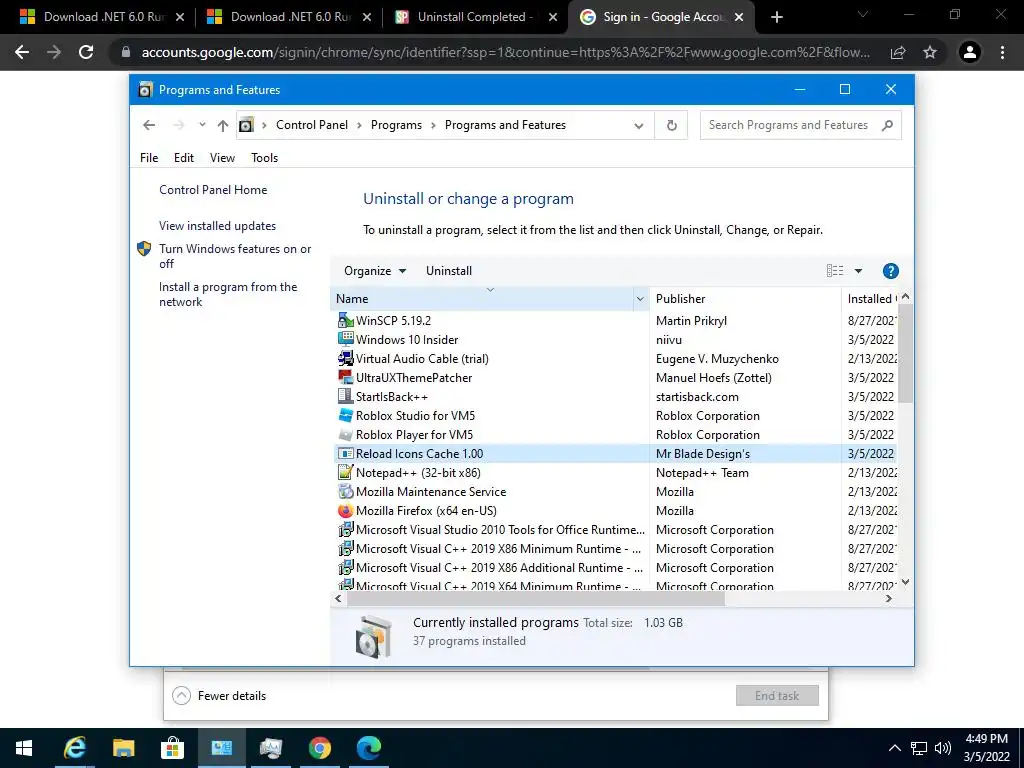Open the Organize dropdown
1024x768 pixels.
coord(375,271)
